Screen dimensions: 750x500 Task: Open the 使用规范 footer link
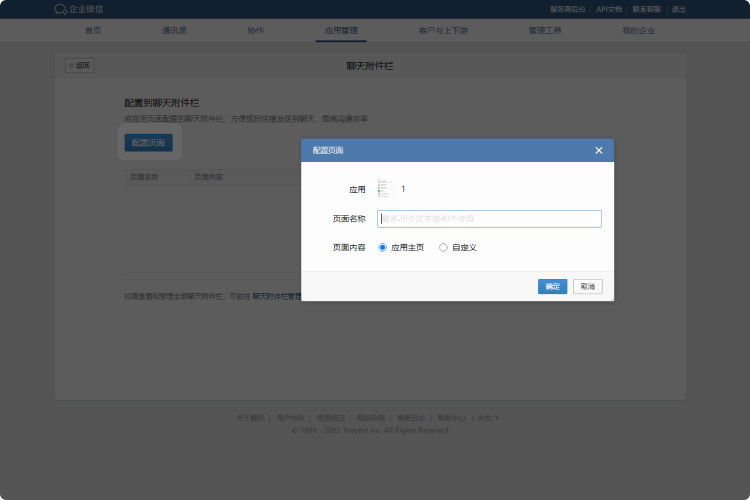(331, 418)
